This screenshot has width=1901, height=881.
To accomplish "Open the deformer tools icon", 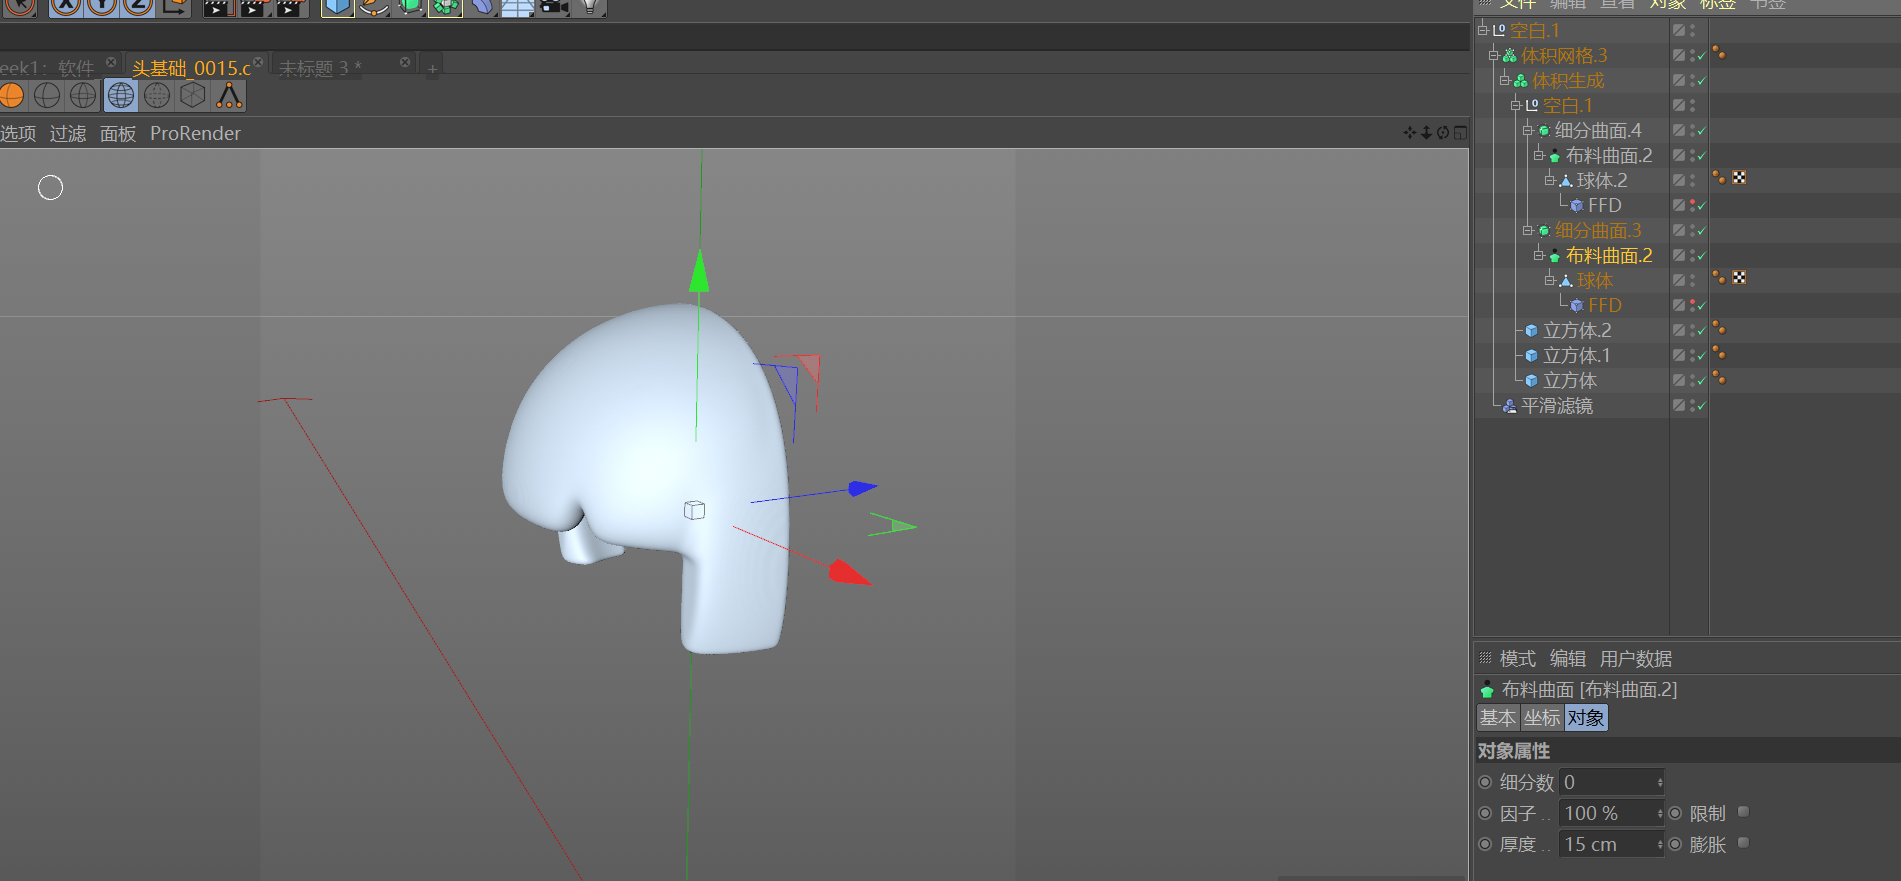I will pos(481,7).
